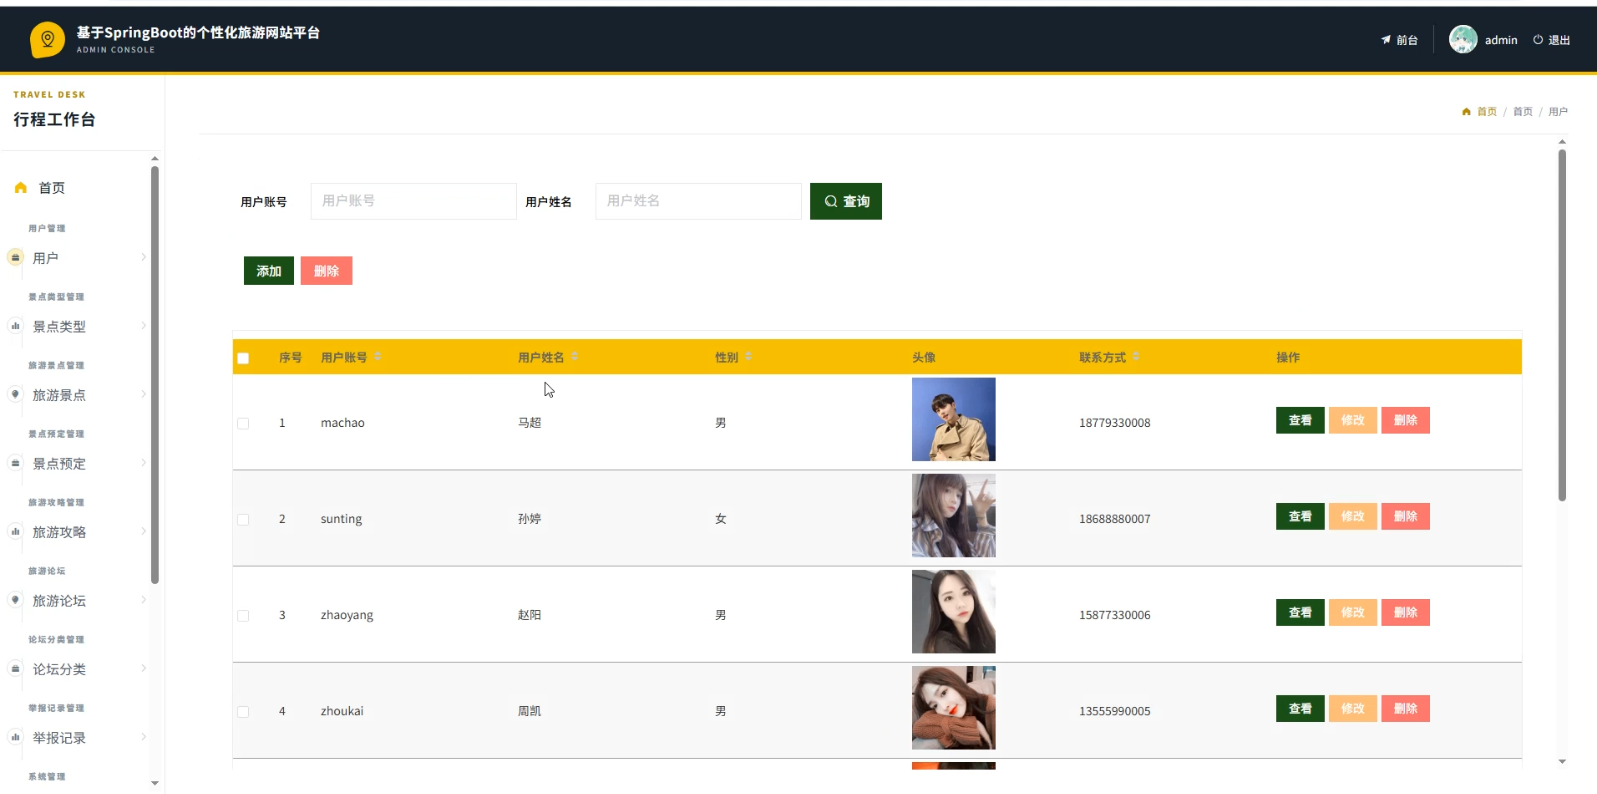Click the sidebar vertical scrollbar thumb
Screen dimensions: 1597x794
155,375
